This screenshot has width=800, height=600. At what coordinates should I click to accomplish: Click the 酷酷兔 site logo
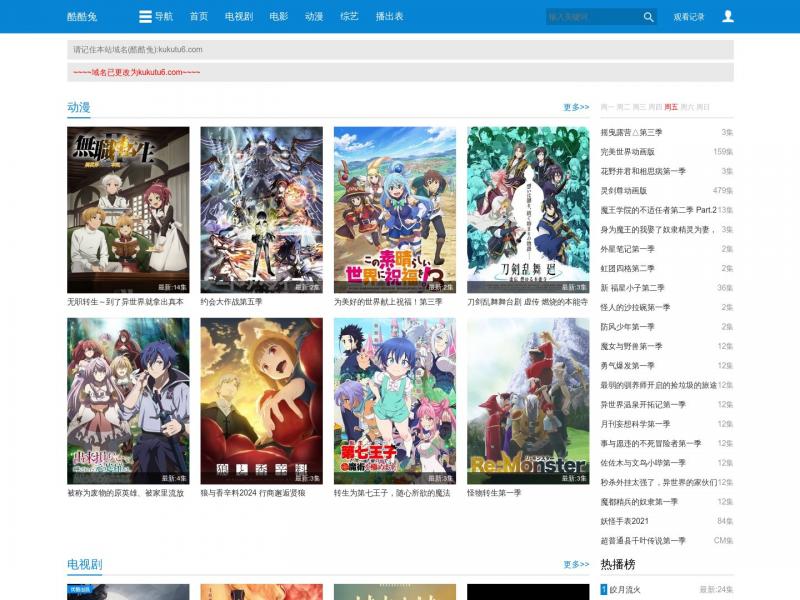tap(82, 16)
